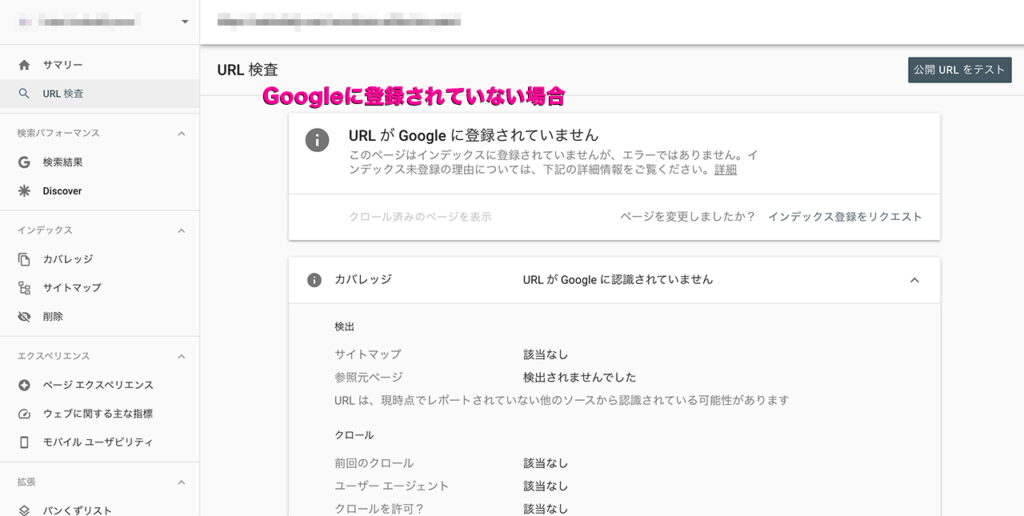Image resolution: width=1024 pixels, height=516 pixels.
Task: Click the crossed-eye icon for 削除
Action: pos(24,316)
